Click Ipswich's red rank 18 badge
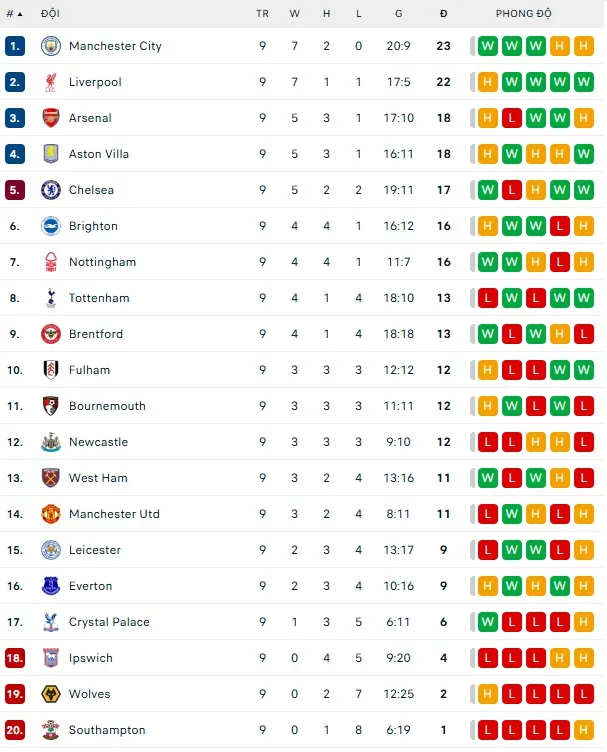 [15, 658]
